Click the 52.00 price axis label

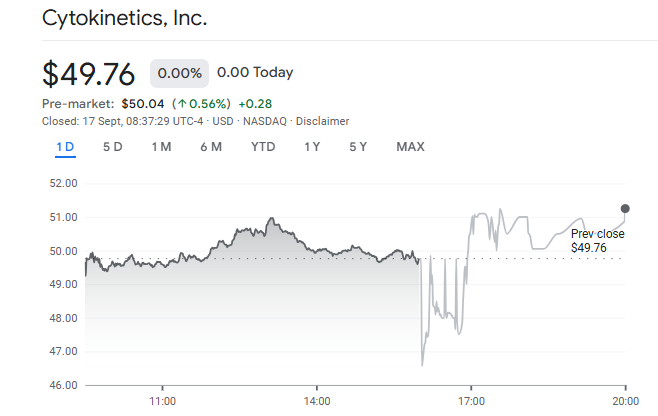click(64, 183)
